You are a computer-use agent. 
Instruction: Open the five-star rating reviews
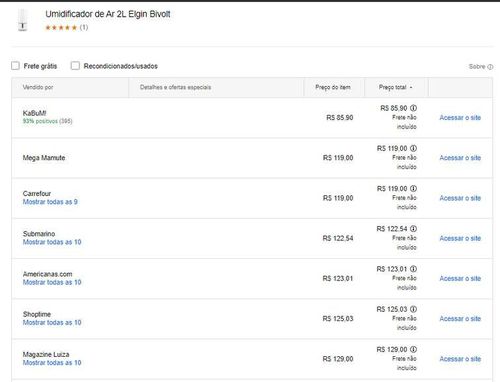pyautogui.click(x=61, y=28)
